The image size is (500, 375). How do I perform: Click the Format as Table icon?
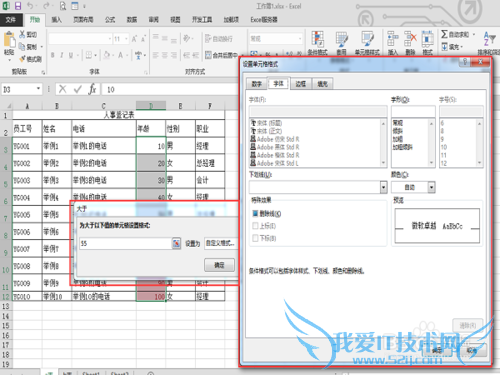(341, 39)
